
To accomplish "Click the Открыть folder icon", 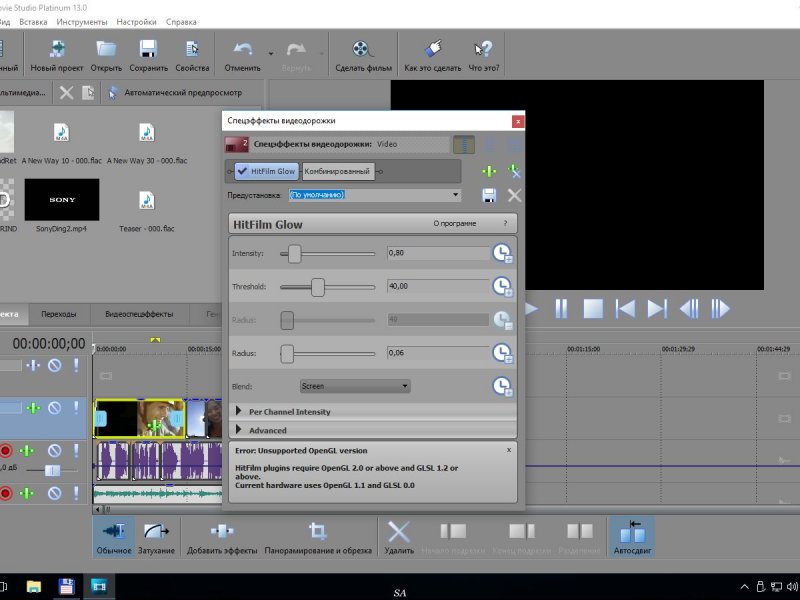I will tap(106, 49).
